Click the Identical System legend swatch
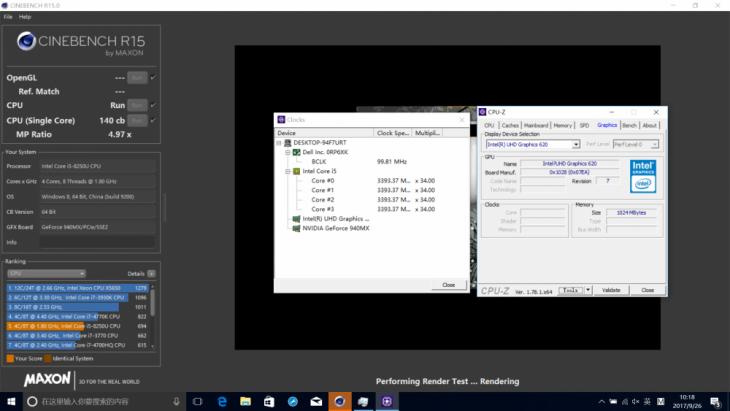The height and width of the screenshot is (411, 730). pos(48,358)
